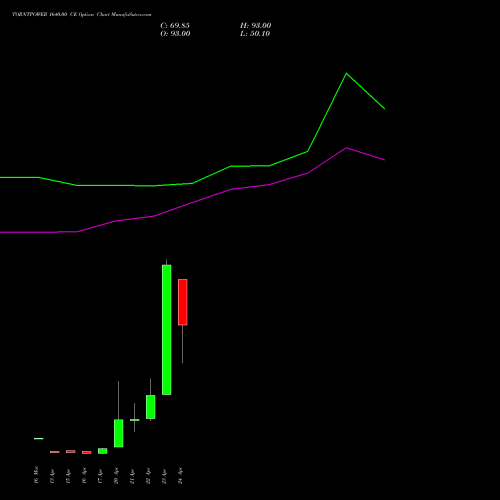Click the 24 Apr date label
Screen dimensions: 500x500
pos(180,476)
